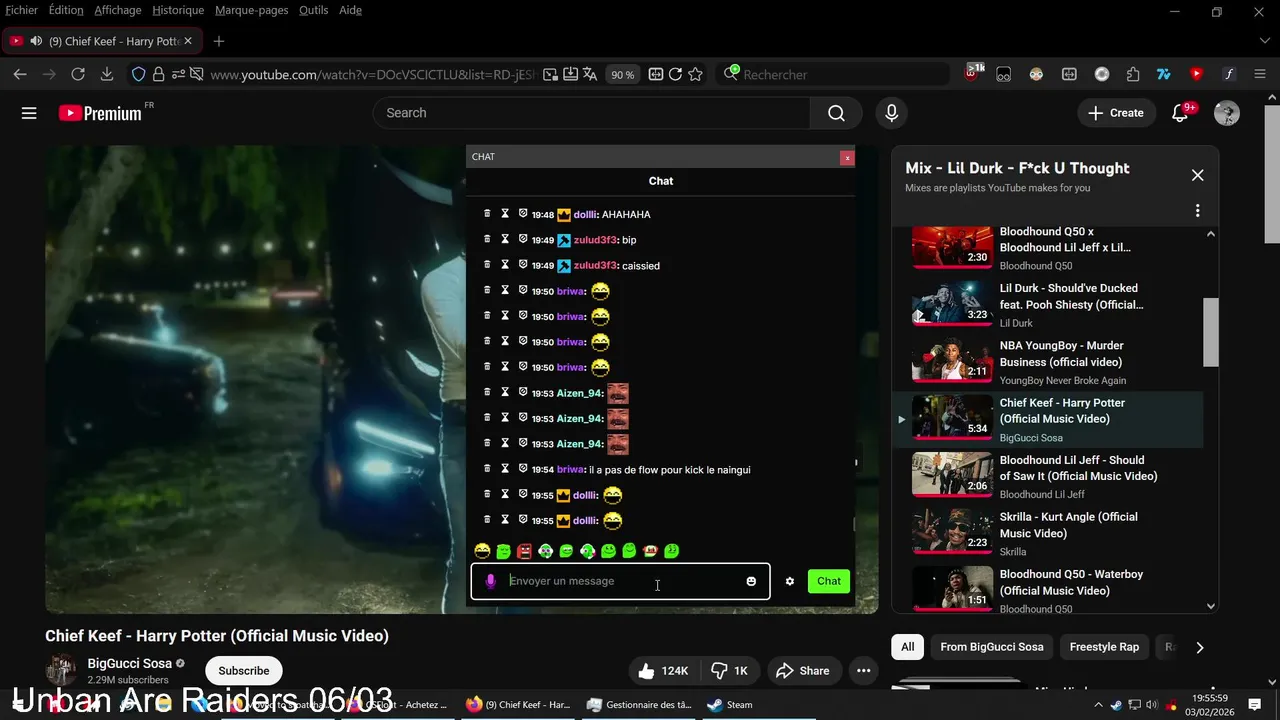Play 'Lil Durk - Should've Ducked' from playlist
Image resolution: width=1280 pixels, height=720 pixels.
[1048, 304]
